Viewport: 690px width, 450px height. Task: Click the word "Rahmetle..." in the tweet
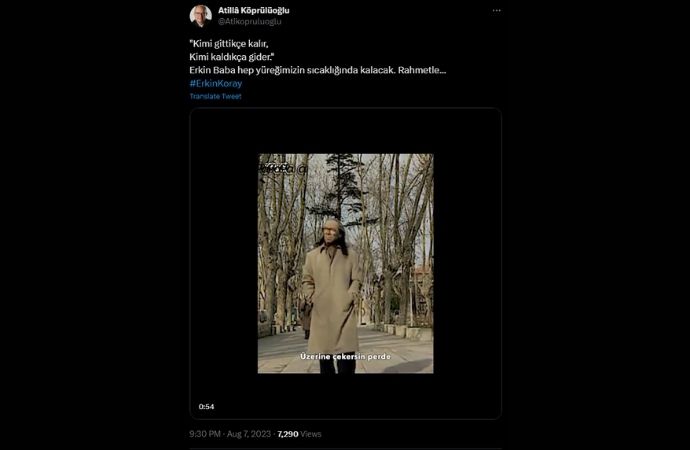[421, 70]
